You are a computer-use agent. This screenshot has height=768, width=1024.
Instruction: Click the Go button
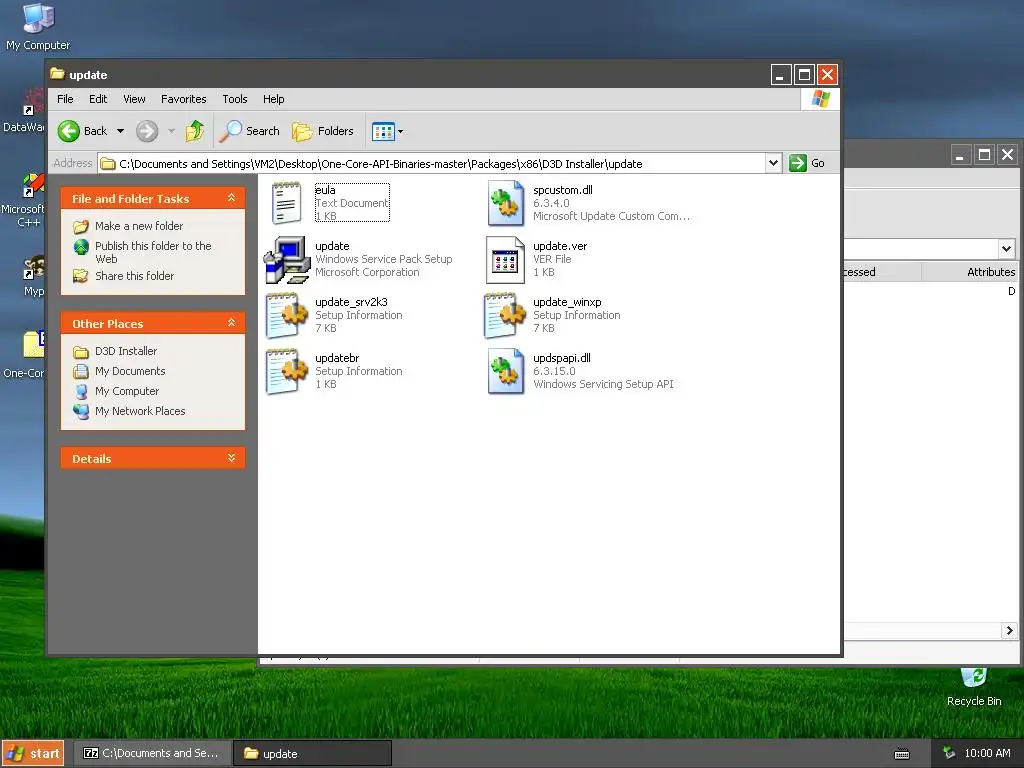coord(807,163)
